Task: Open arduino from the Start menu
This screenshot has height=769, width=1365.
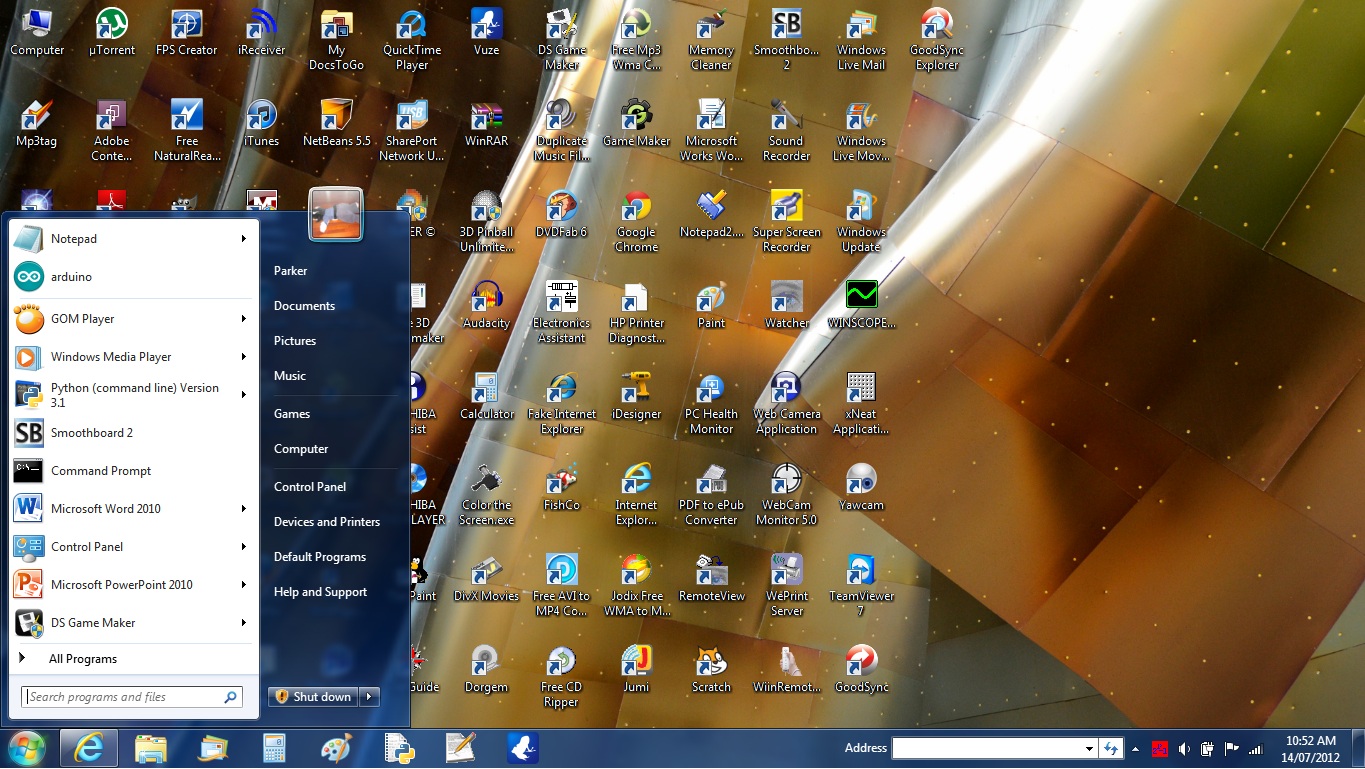Action: 132,277
